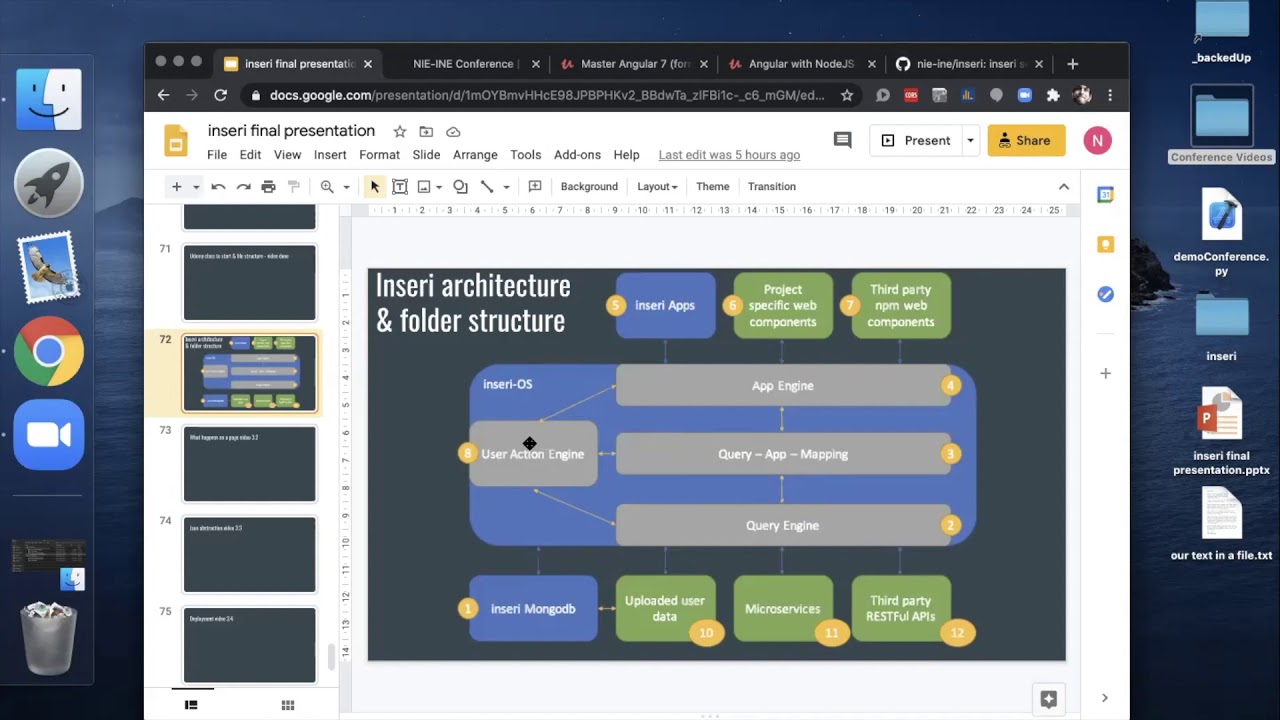Viewport: 1280px width, 720px height.
Task: Open Google Tasks side panel
Action: (x=1105, y=294)
